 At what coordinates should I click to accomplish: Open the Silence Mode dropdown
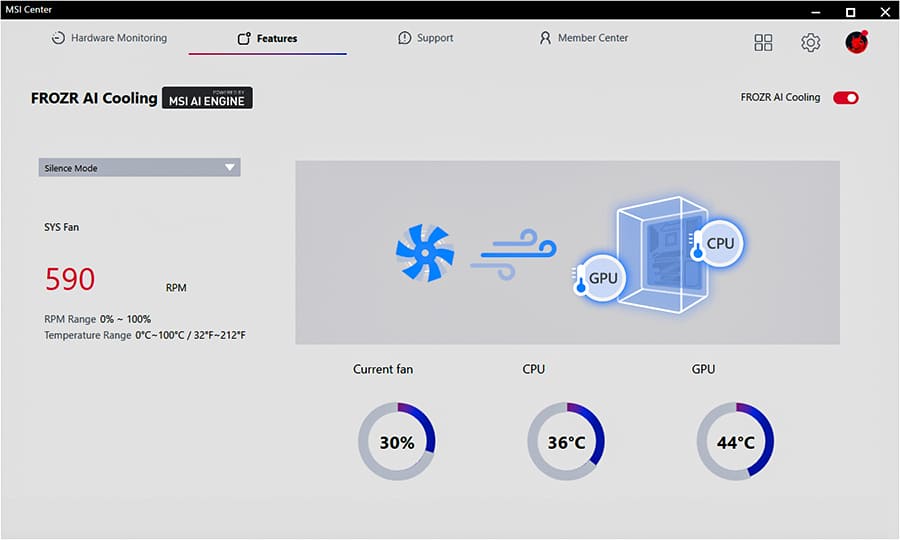pyautogui.click(x=139, y=168)
